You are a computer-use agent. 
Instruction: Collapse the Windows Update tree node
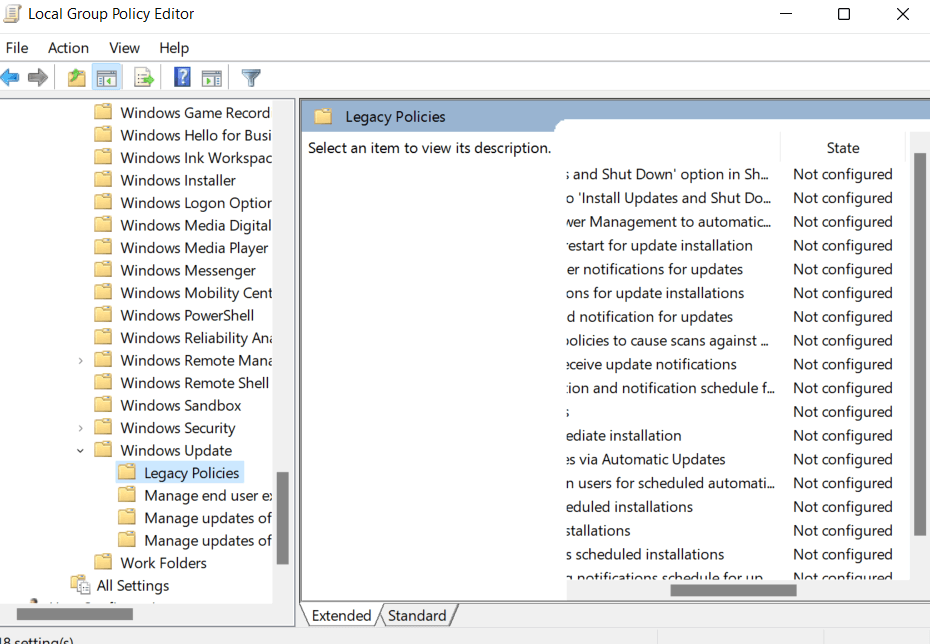tap(80, 450)
